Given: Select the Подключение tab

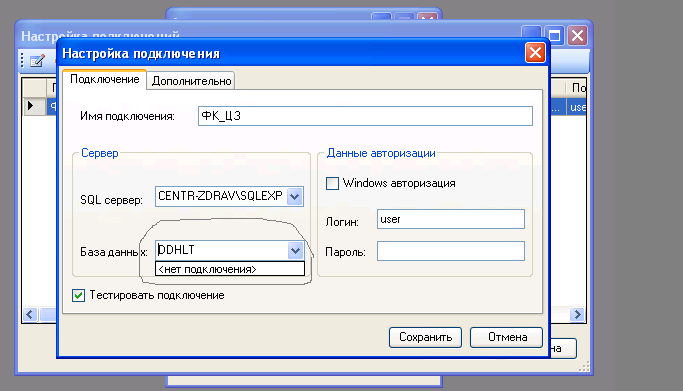Looking at the screenshot, I should [x=105, y=79].
